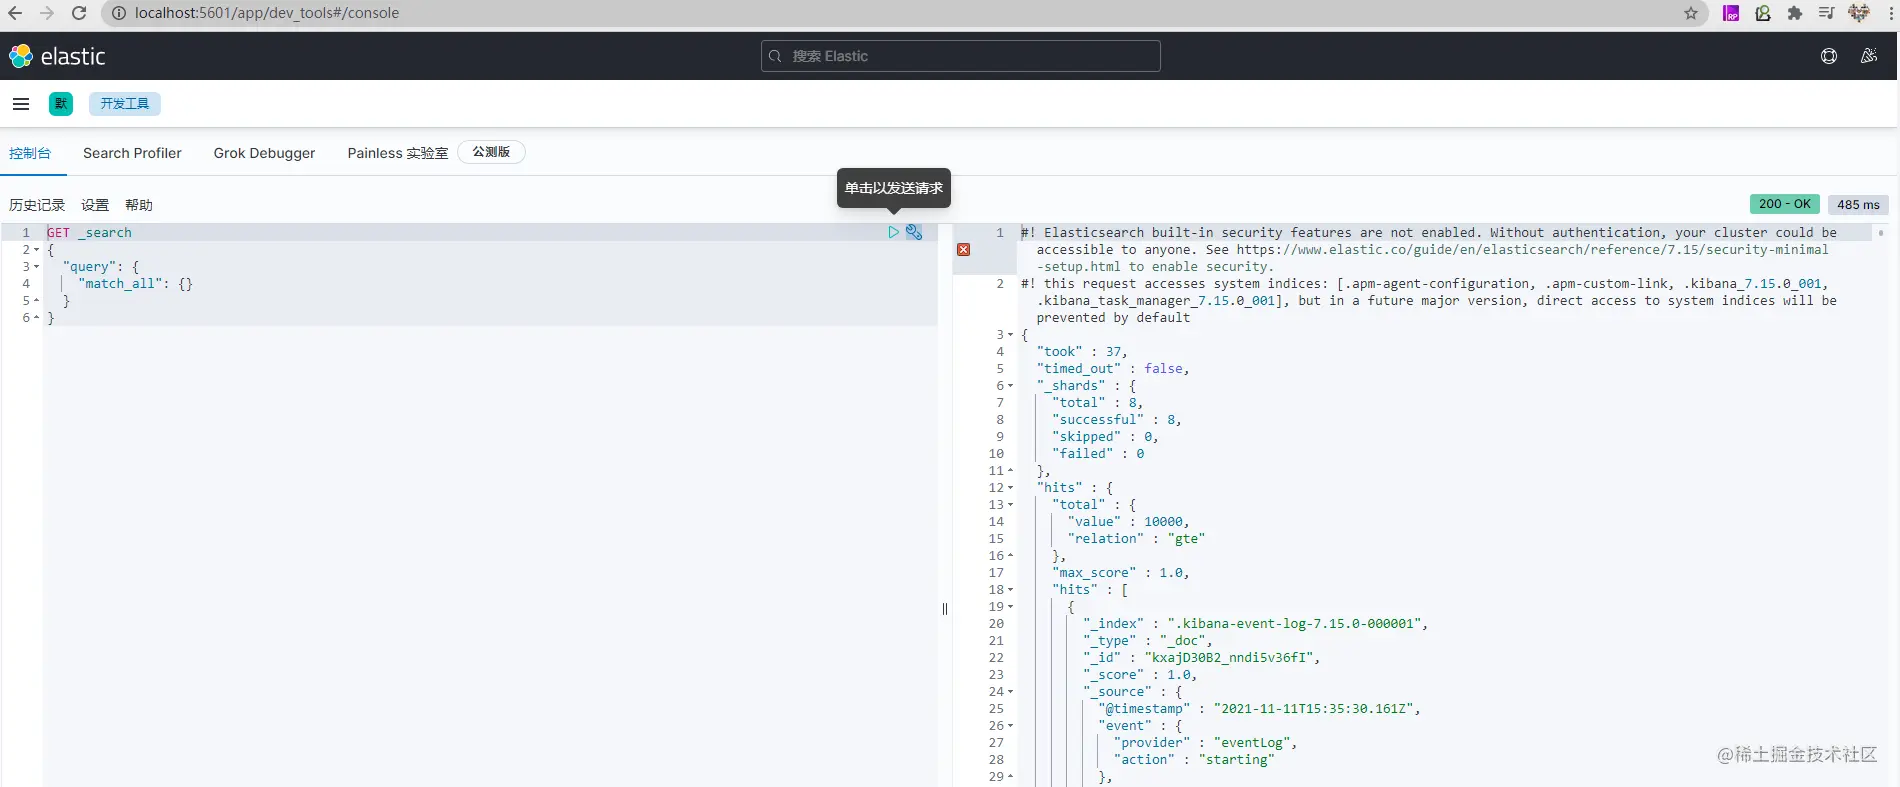Click the "action" : "starting" line

pos(1194,760)
